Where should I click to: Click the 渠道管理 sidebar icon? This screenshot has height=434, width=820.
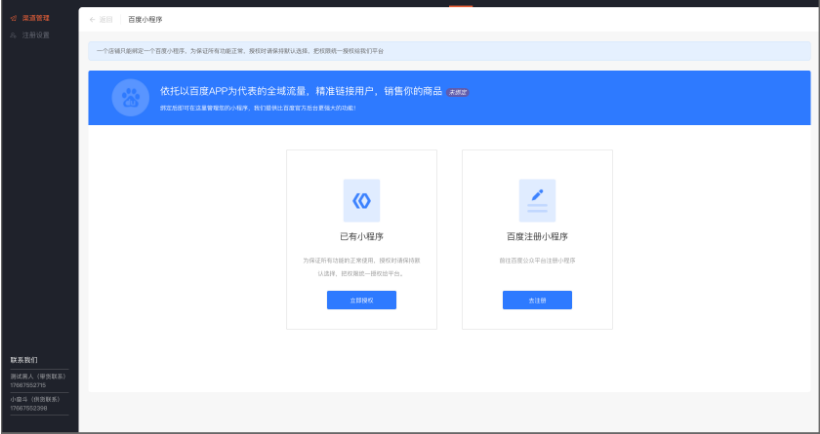coord(14,18)
